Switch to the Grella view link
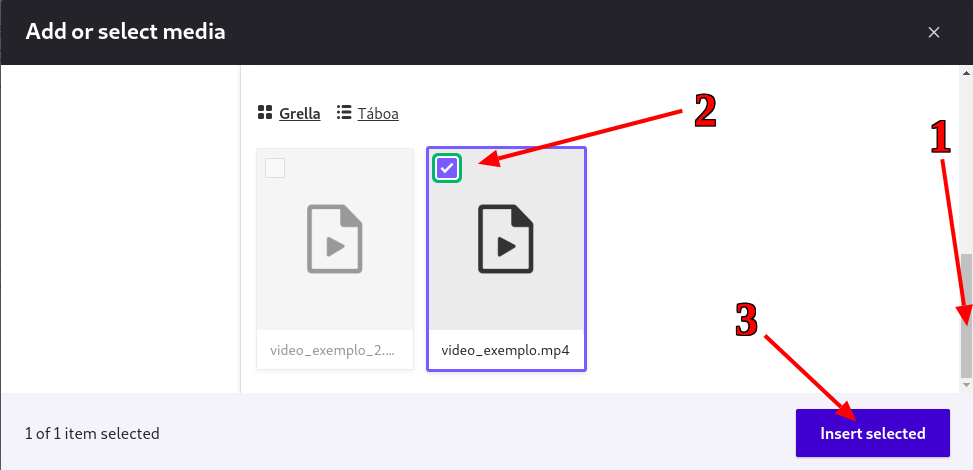 (300, 114)
